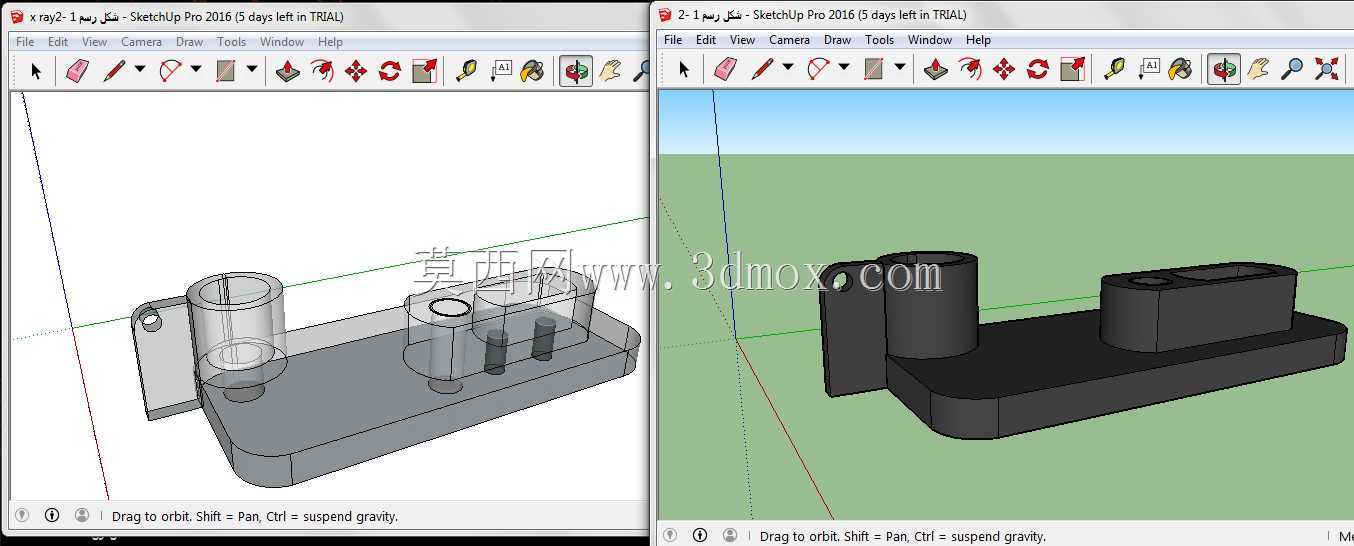Activate the Orbit tool in 2- 1 window
This screenshot has height=546, width=1354.
click(x=1224, y=69)
